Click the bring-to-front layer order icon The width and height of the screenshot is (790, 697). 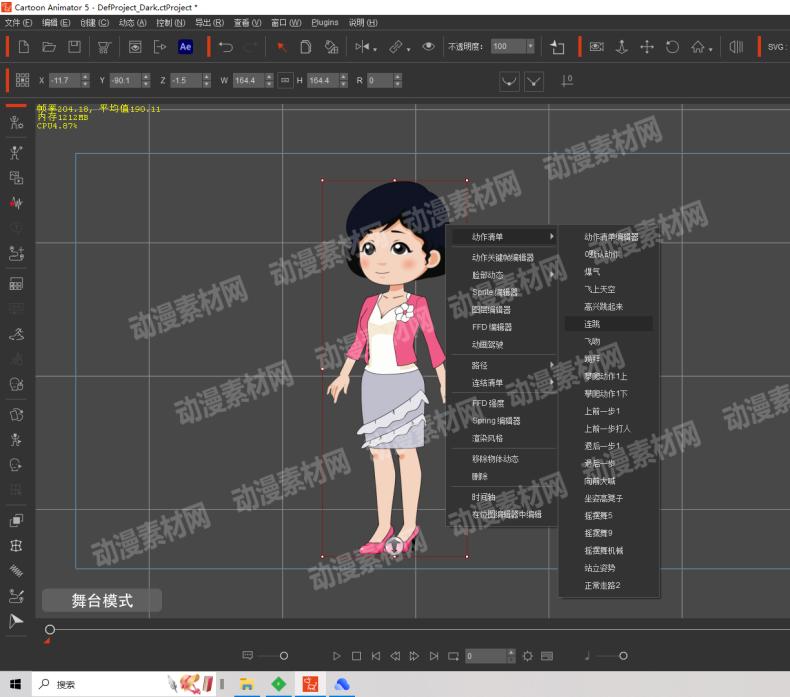tap(557, 47)
